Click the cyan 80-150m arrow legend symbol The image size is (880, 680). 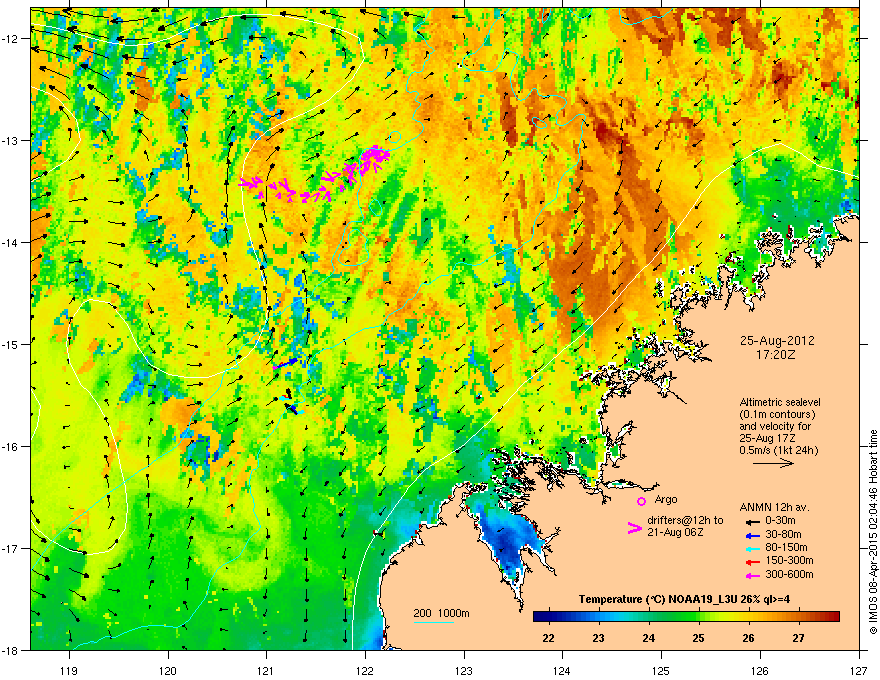point(751,548)
